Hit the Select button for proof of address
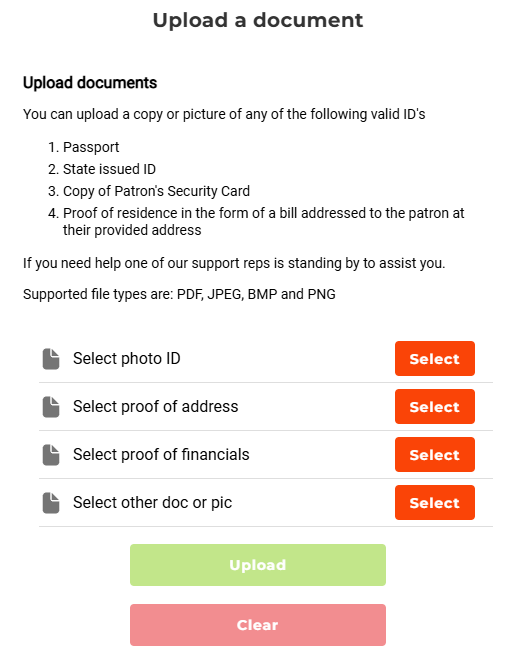The width and height of the screenshot is (509, 651). pyautogui.click(x=435, y=406)
